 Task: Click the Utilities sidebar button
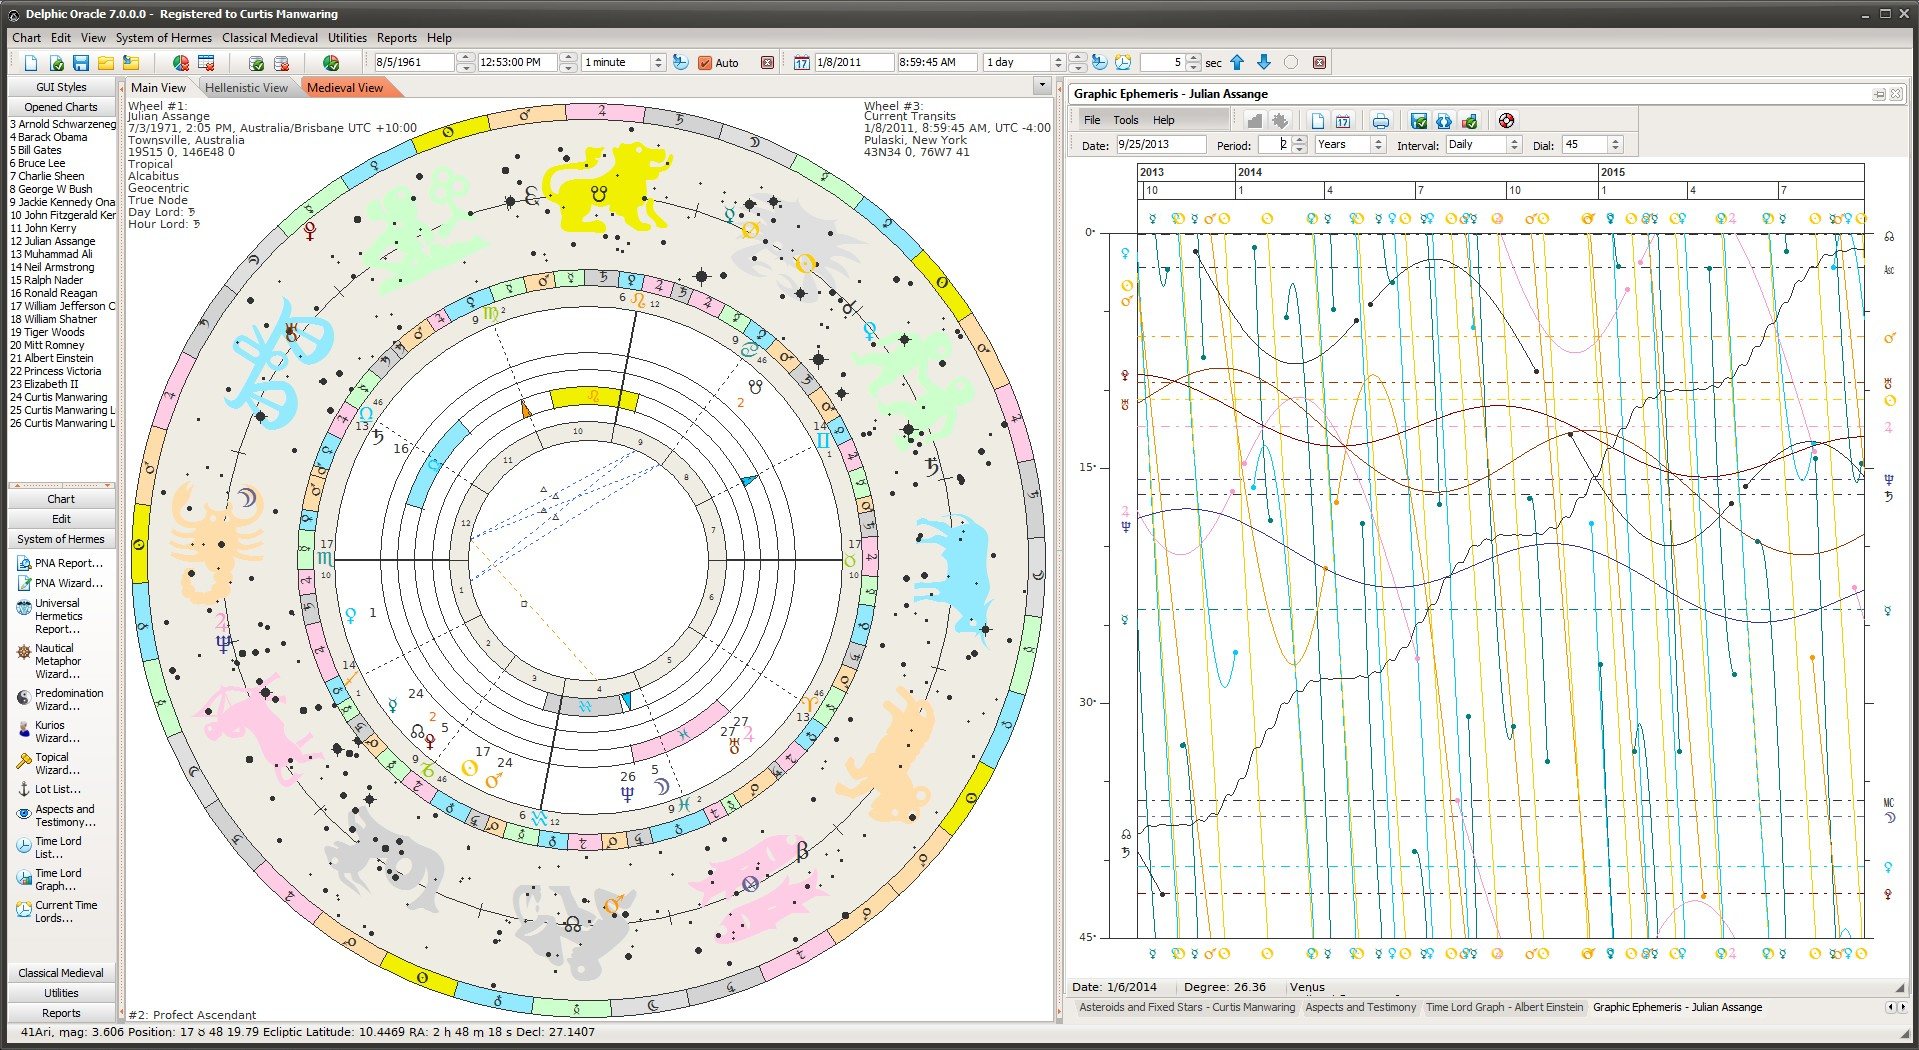[61, 993]
